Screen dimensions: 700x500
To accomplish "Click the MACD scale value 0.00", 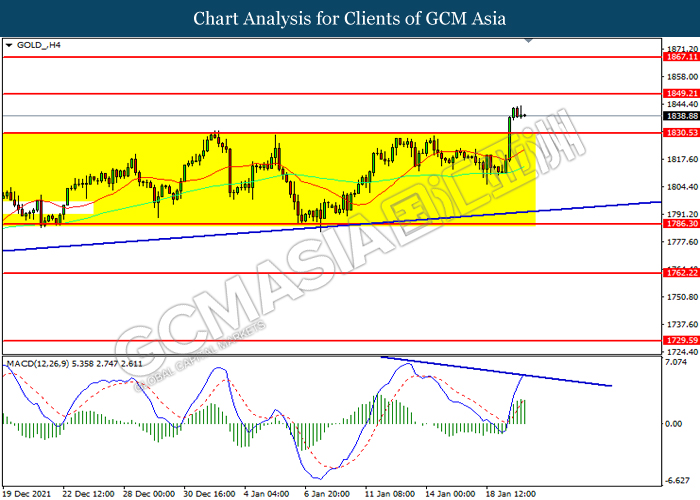I will [674, 424].
